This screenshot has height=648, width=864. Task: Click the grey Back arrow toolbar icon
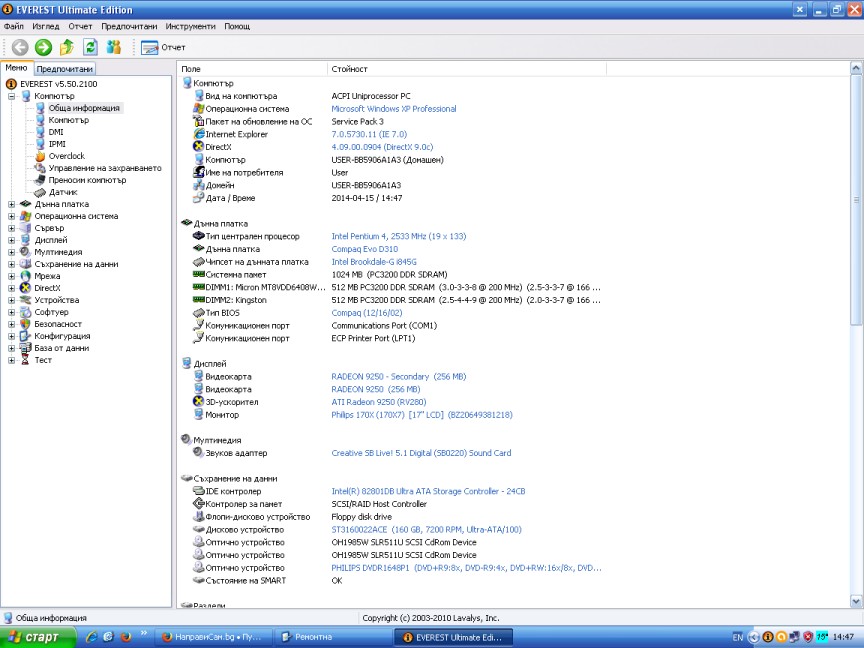click(x=20, y=47)
